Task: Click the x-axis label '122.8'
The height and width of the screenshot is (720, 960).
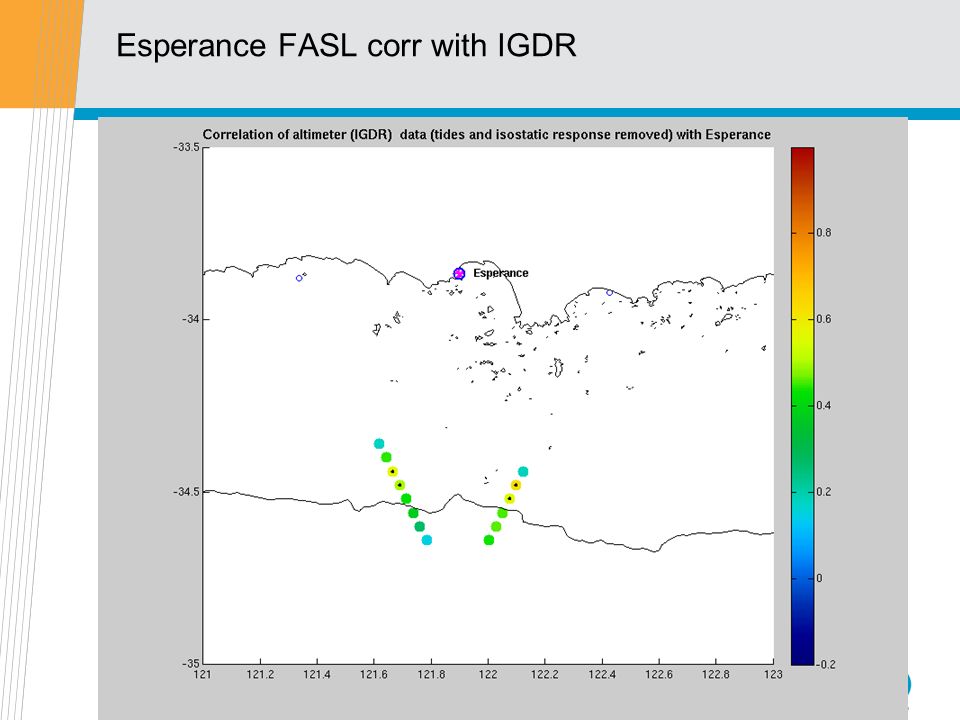Action: pyautogui.click(x=716, y=675)
